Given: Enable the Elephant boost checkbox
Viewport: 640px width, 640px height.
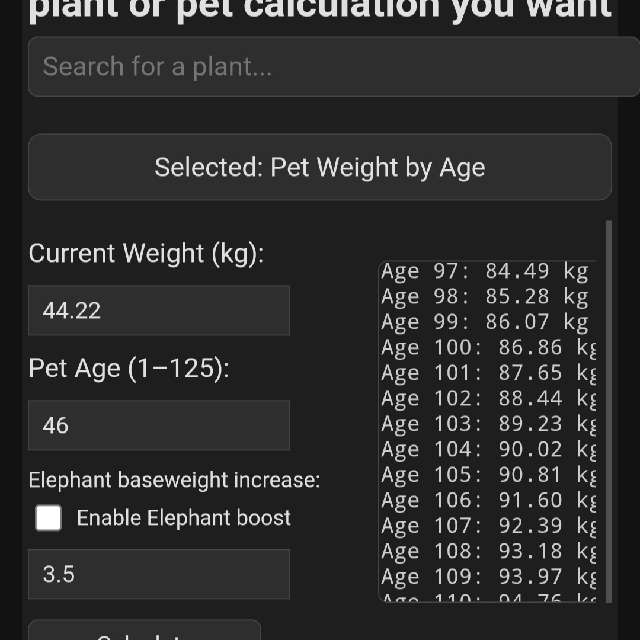Looking at the screenshot, I should click(48, 518).
